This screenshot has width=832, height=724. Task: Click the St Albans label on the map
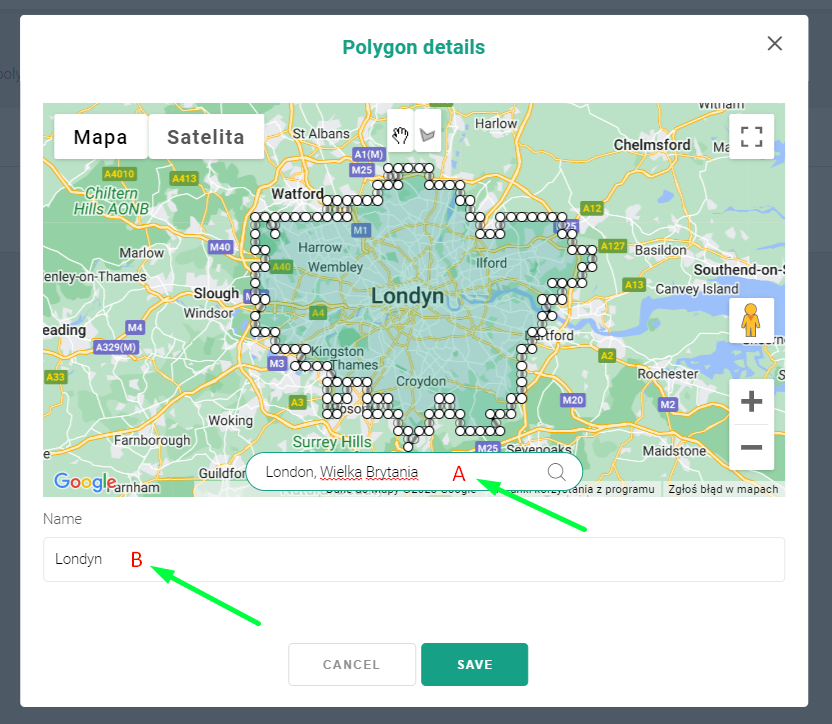321,133
